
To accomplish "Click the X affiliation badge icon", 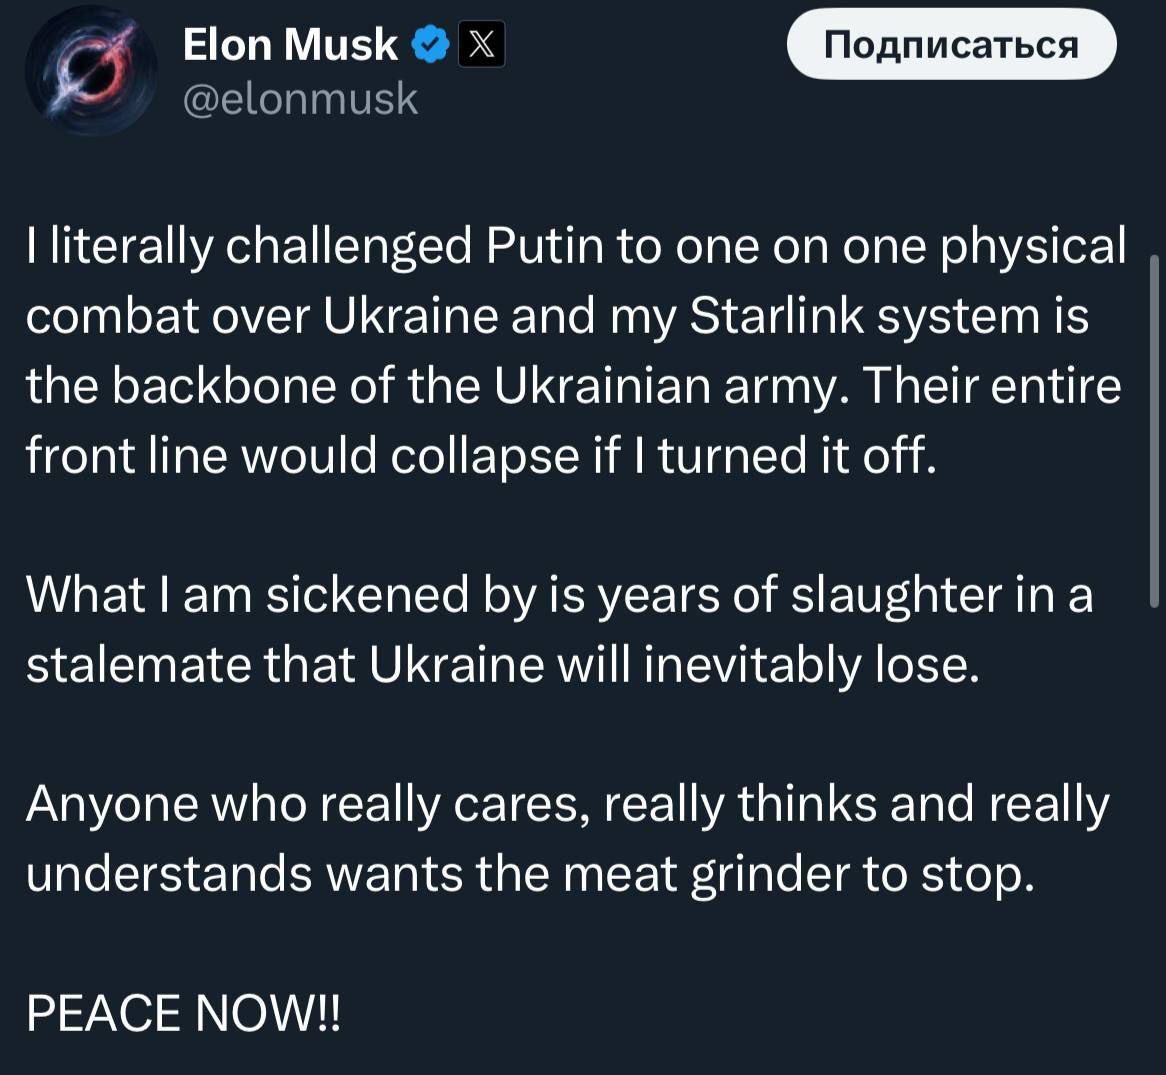I will coord(481,45).
